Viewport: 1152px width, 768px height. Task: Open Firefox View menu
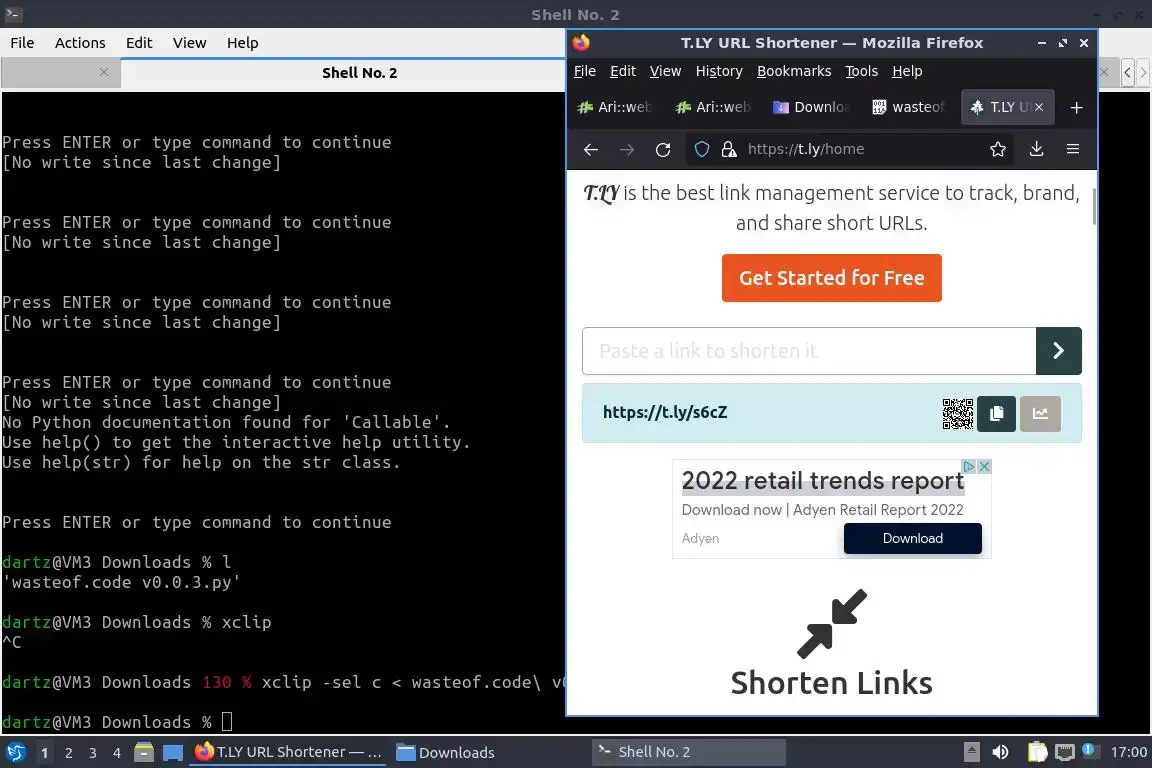coord(665,71)
